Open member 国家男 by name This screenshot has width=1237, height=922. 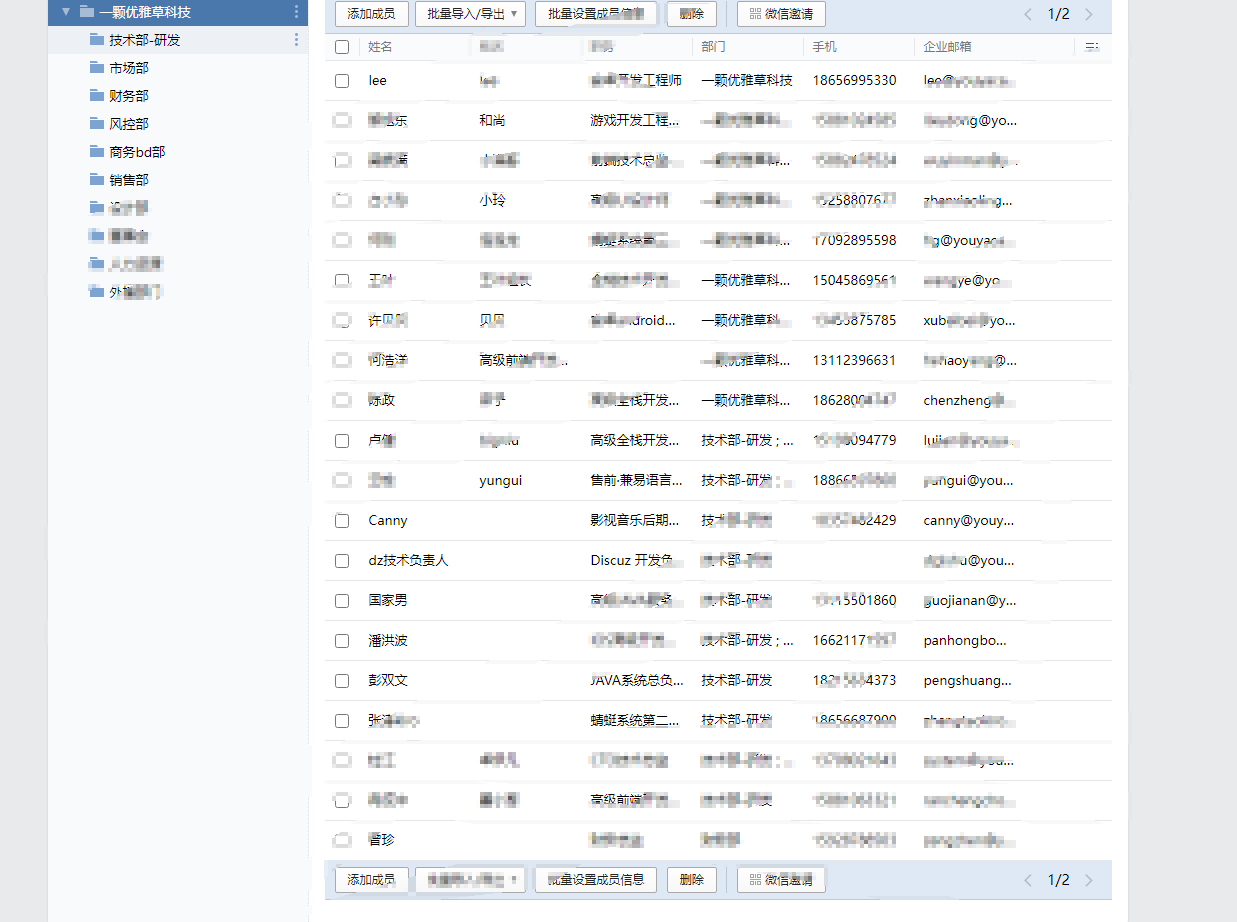388,600
